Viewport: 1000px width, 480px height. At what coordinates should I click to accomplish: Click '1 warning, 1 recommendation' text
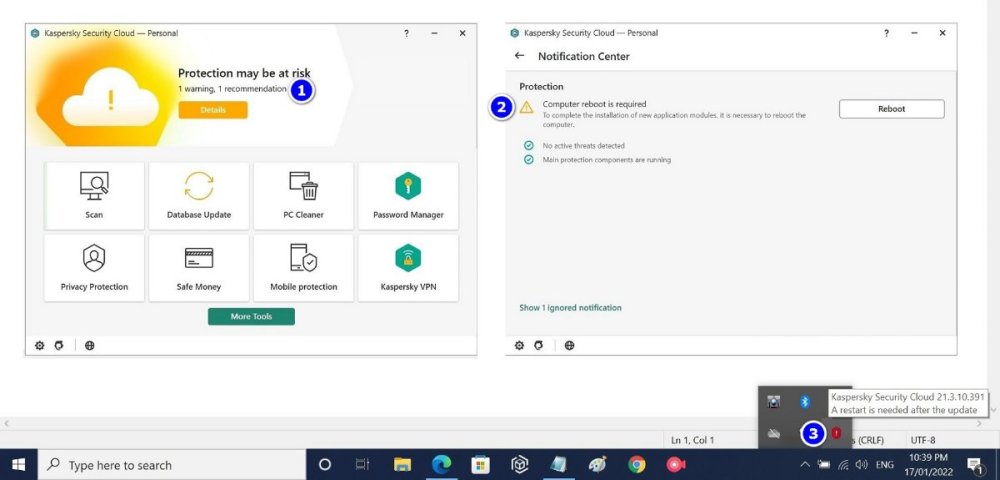232,89
